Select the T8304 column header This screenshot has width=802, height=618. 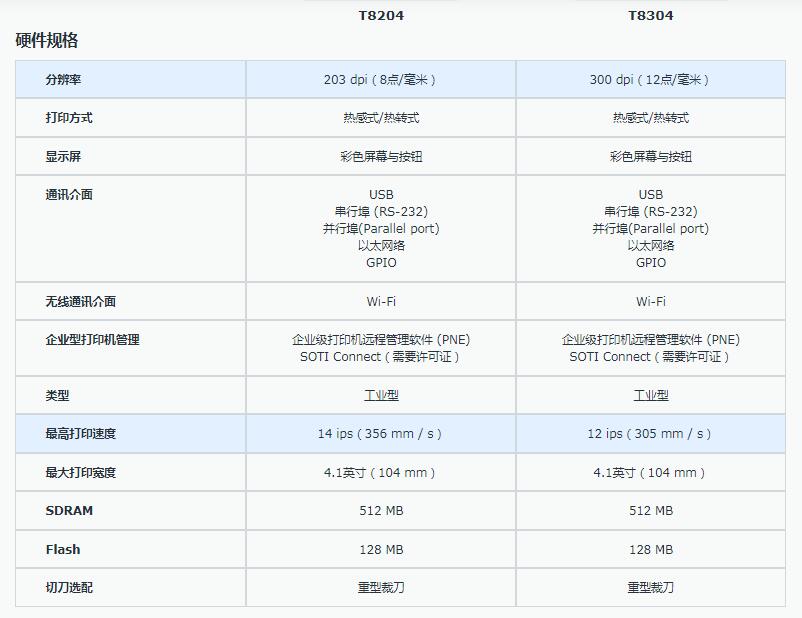651,15
